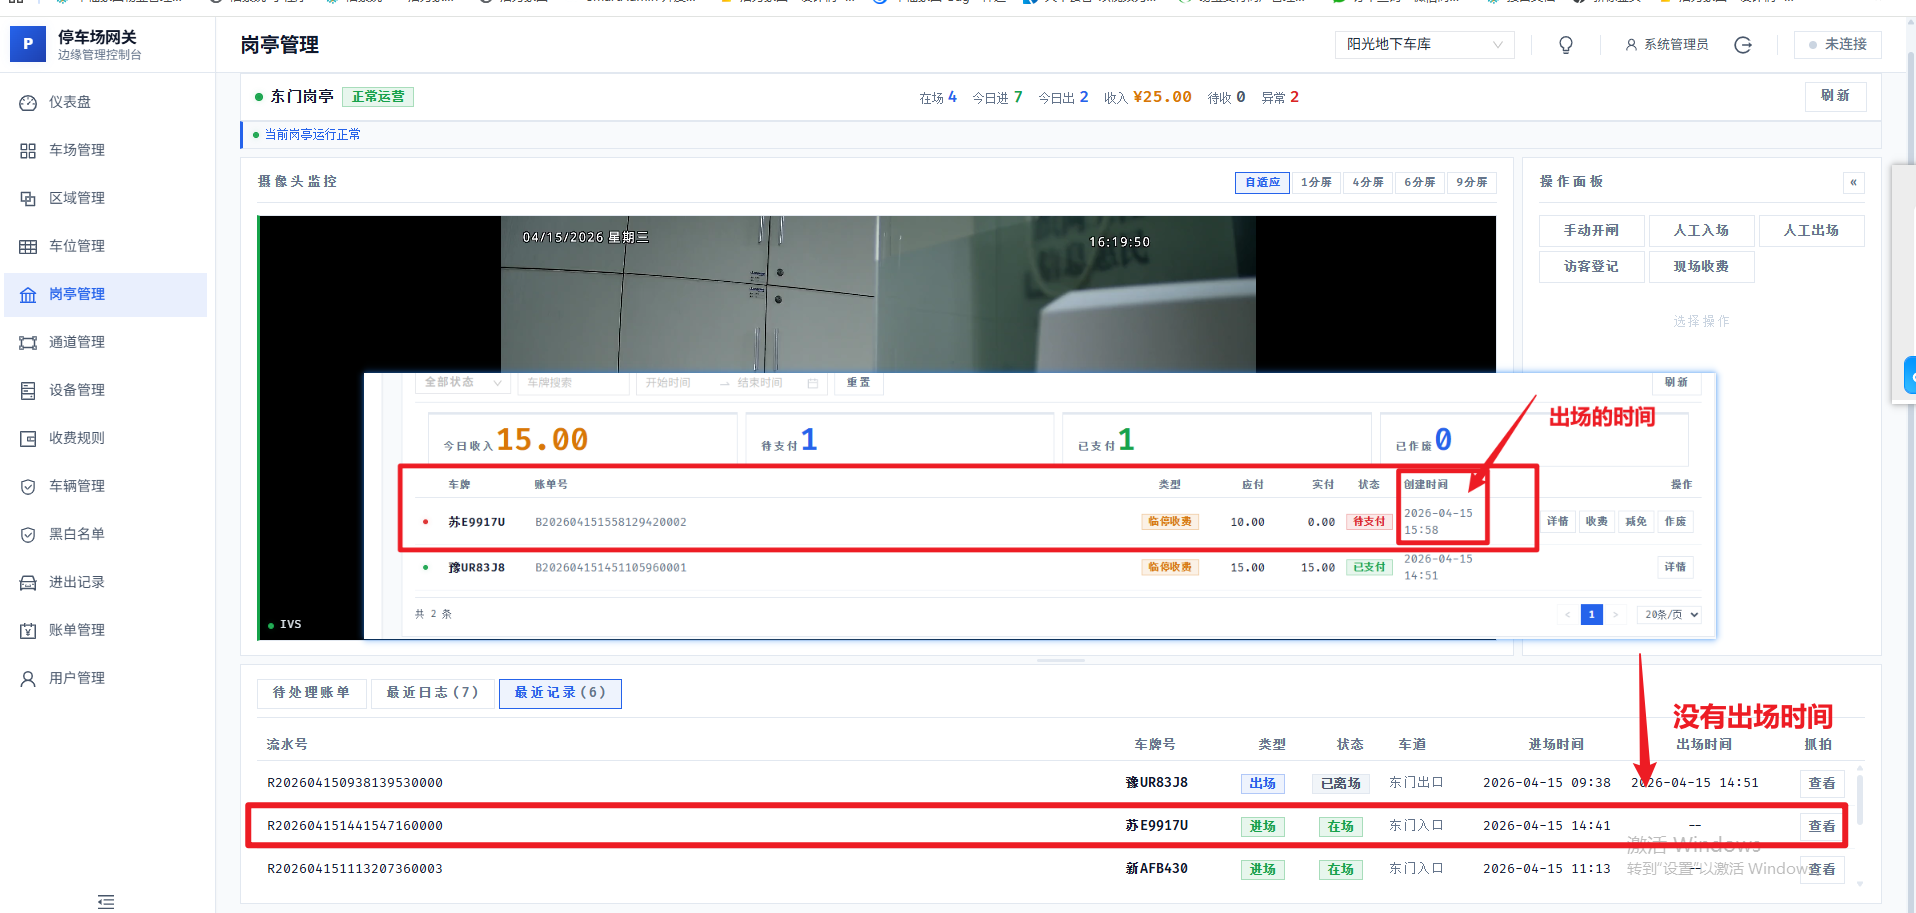Open the 阳光地下车库 parking lot dropdown
Screen dimensions: 1916x913
click(x=1423, y=45)
